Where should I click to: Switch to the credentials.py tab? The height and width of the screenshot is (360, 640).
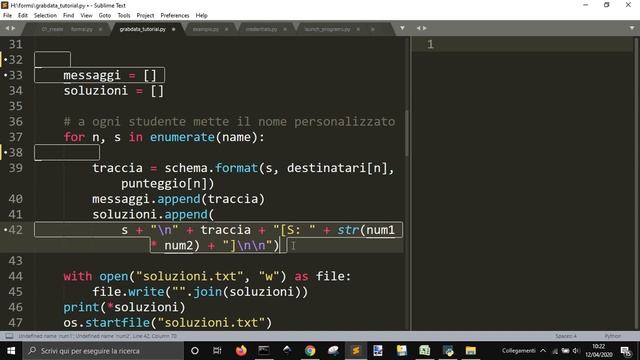click(x=261, y=29)
